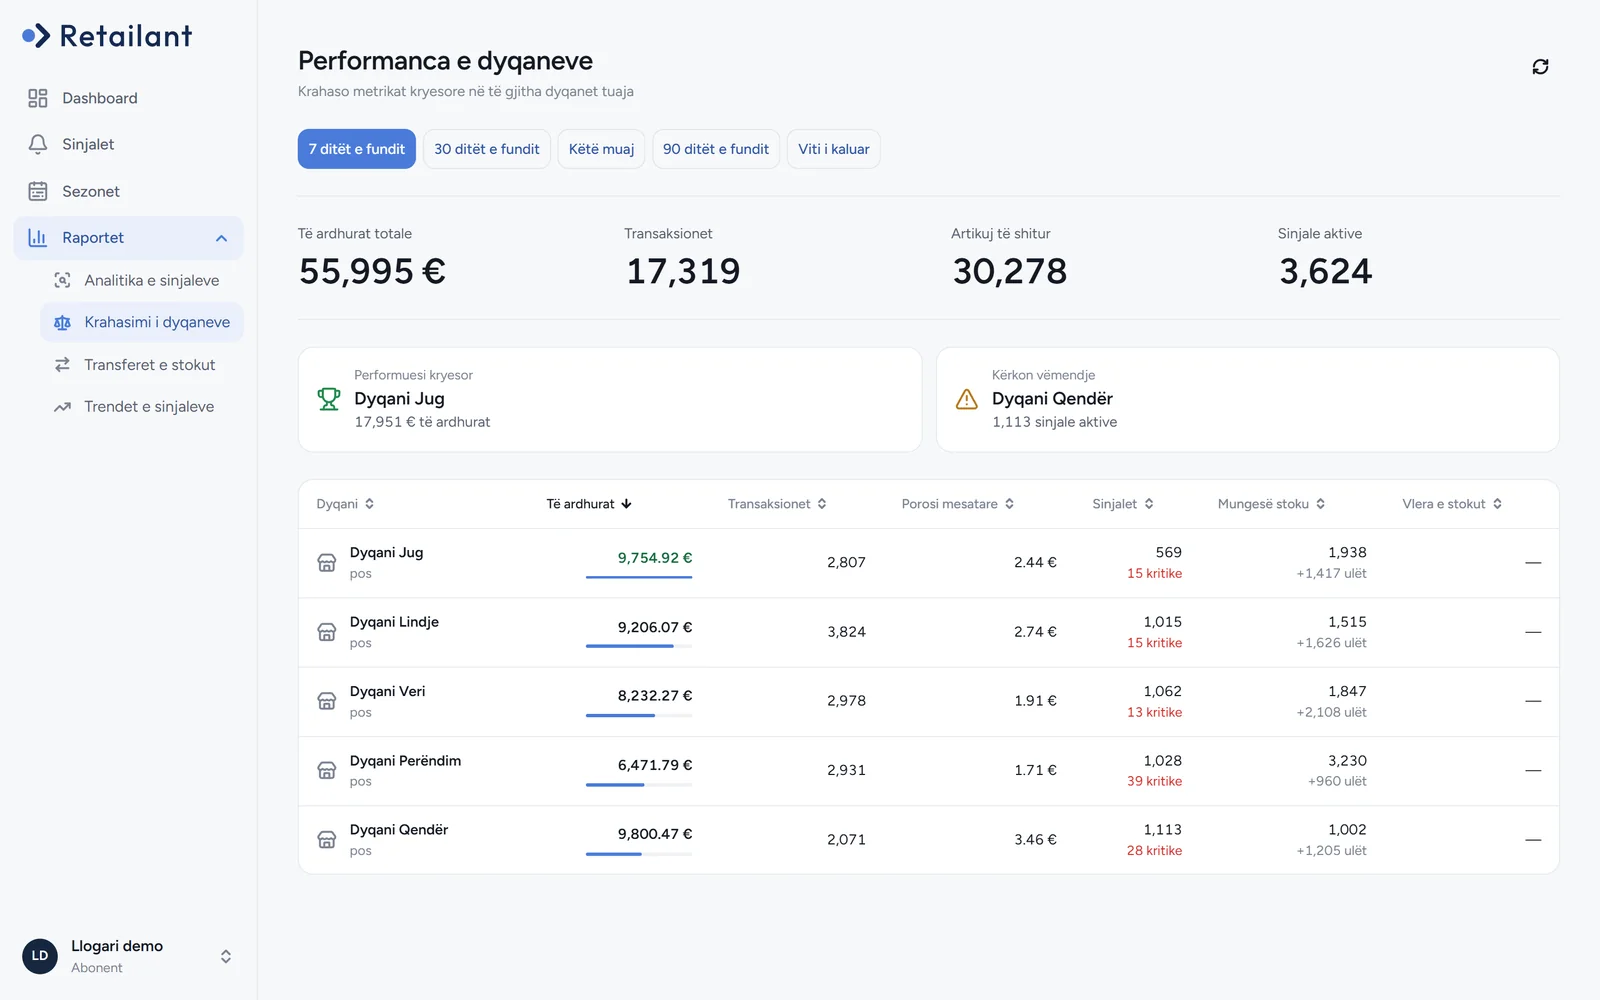Open Dashboard from the sidebar
Screen dimensions: 1600x1000
[128, 98]
